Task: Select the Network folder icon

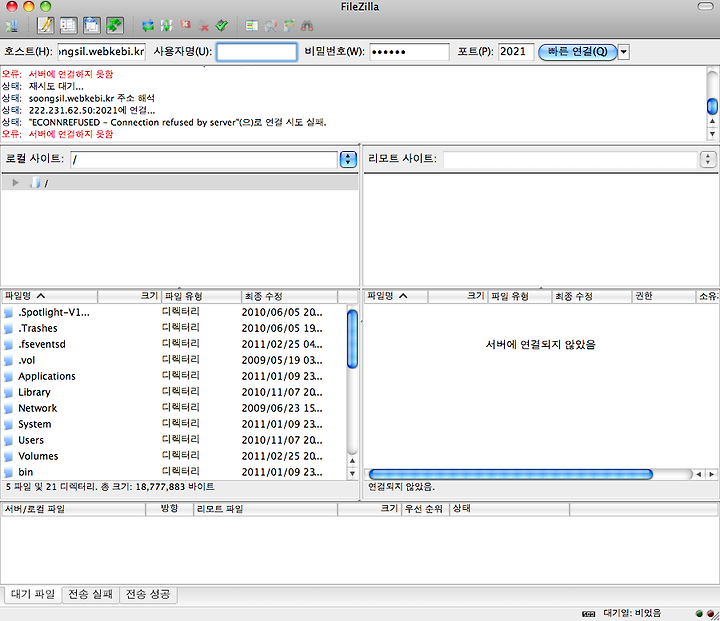Action: [x=8, y=409]
